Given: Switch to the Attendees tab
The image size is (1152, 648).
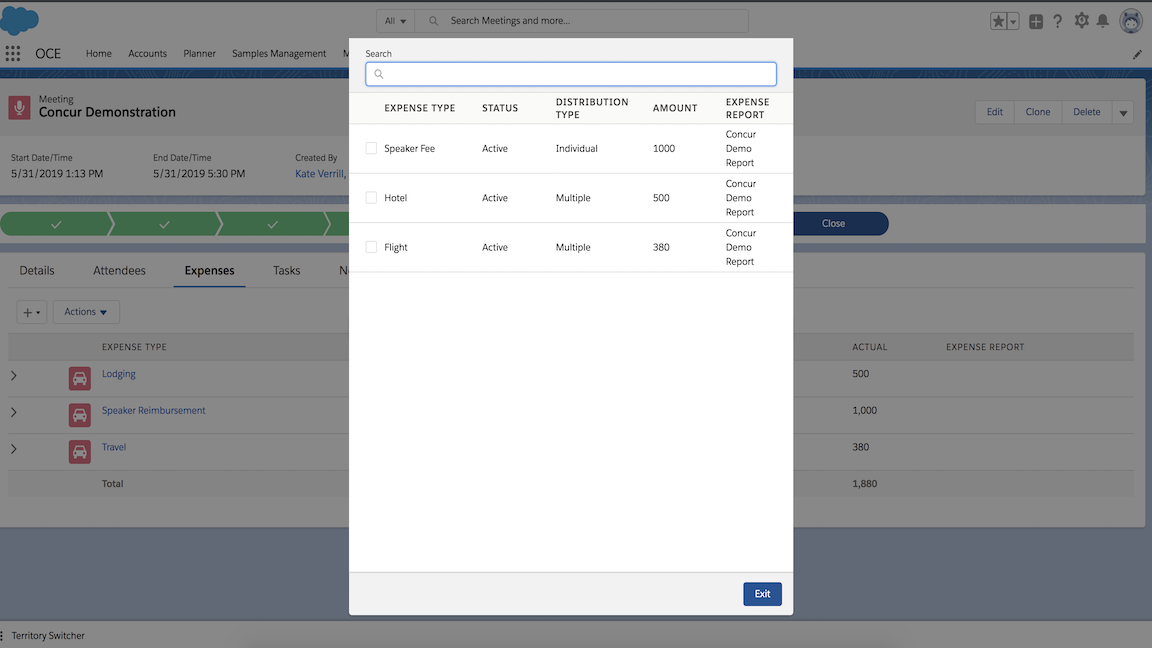Looking at the screenshot, I should 119,270.
